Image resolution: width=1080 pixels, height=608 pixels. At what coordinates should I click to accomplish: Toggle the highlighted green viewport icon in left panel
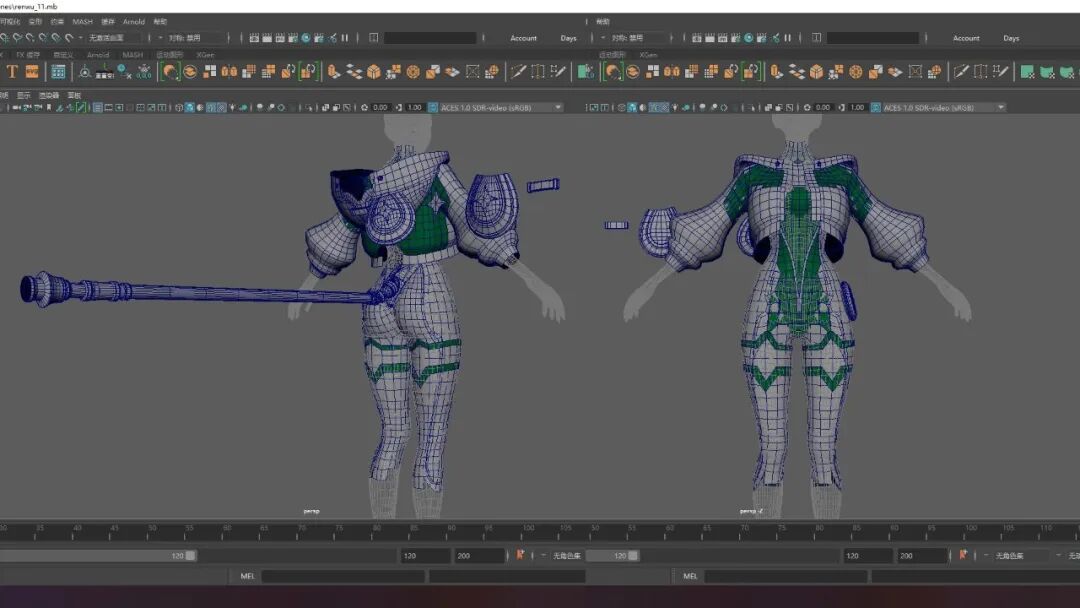[x=81, y=107]
